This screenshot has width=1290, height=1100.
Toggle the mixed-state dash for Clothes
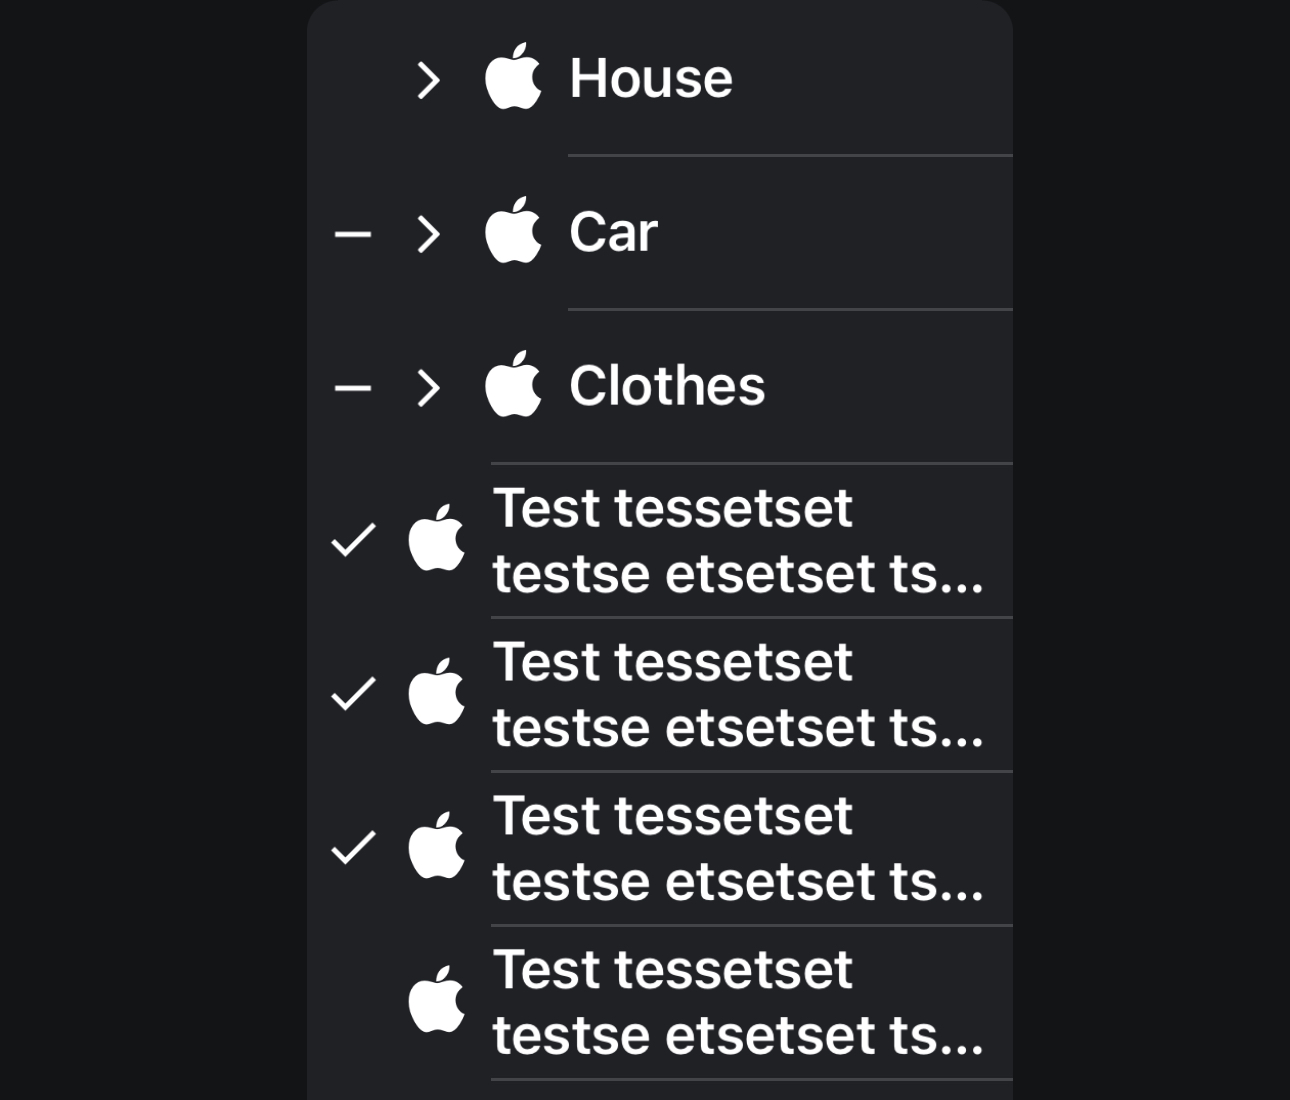click(352, 388)
